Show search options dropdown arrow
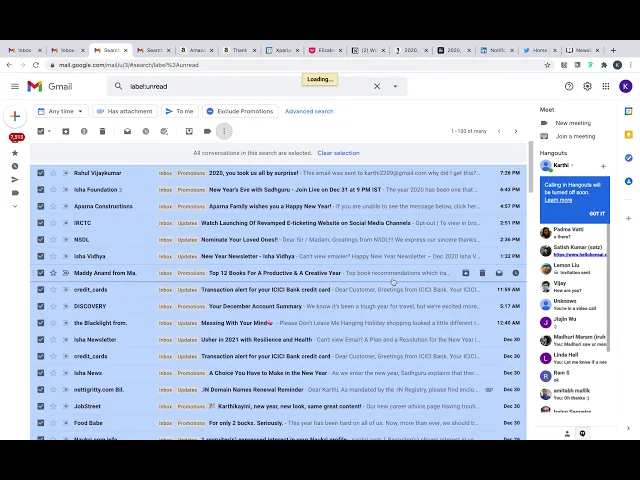 395,86
